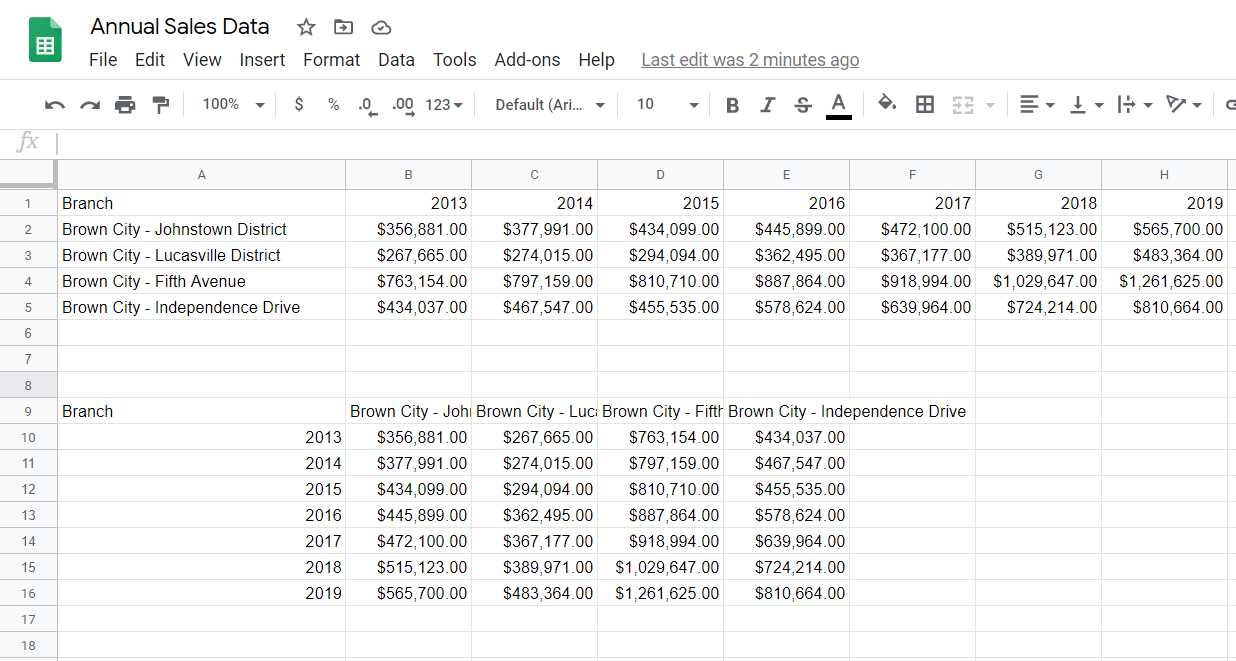This screenshot has width=1236, height=661.
Task: Open more number formats 123 dropdown
Action: pos(444,105)
